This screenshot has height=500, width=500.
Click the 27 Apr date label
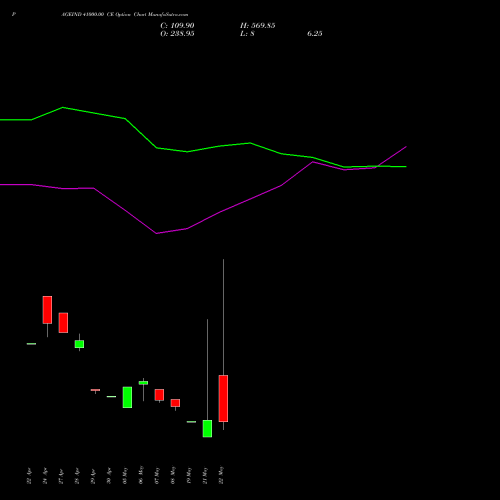(x=61, y=476)
